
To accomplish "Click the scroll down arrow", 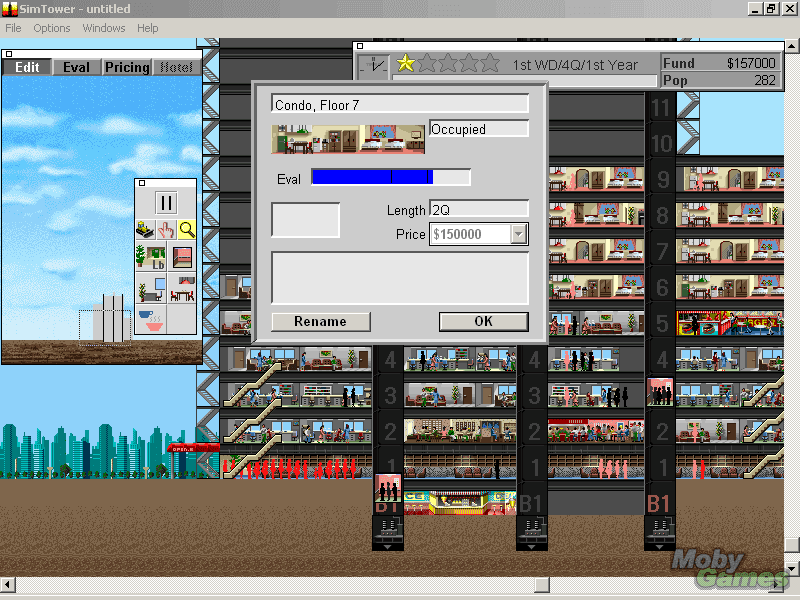I will click(x=791, y=568).
